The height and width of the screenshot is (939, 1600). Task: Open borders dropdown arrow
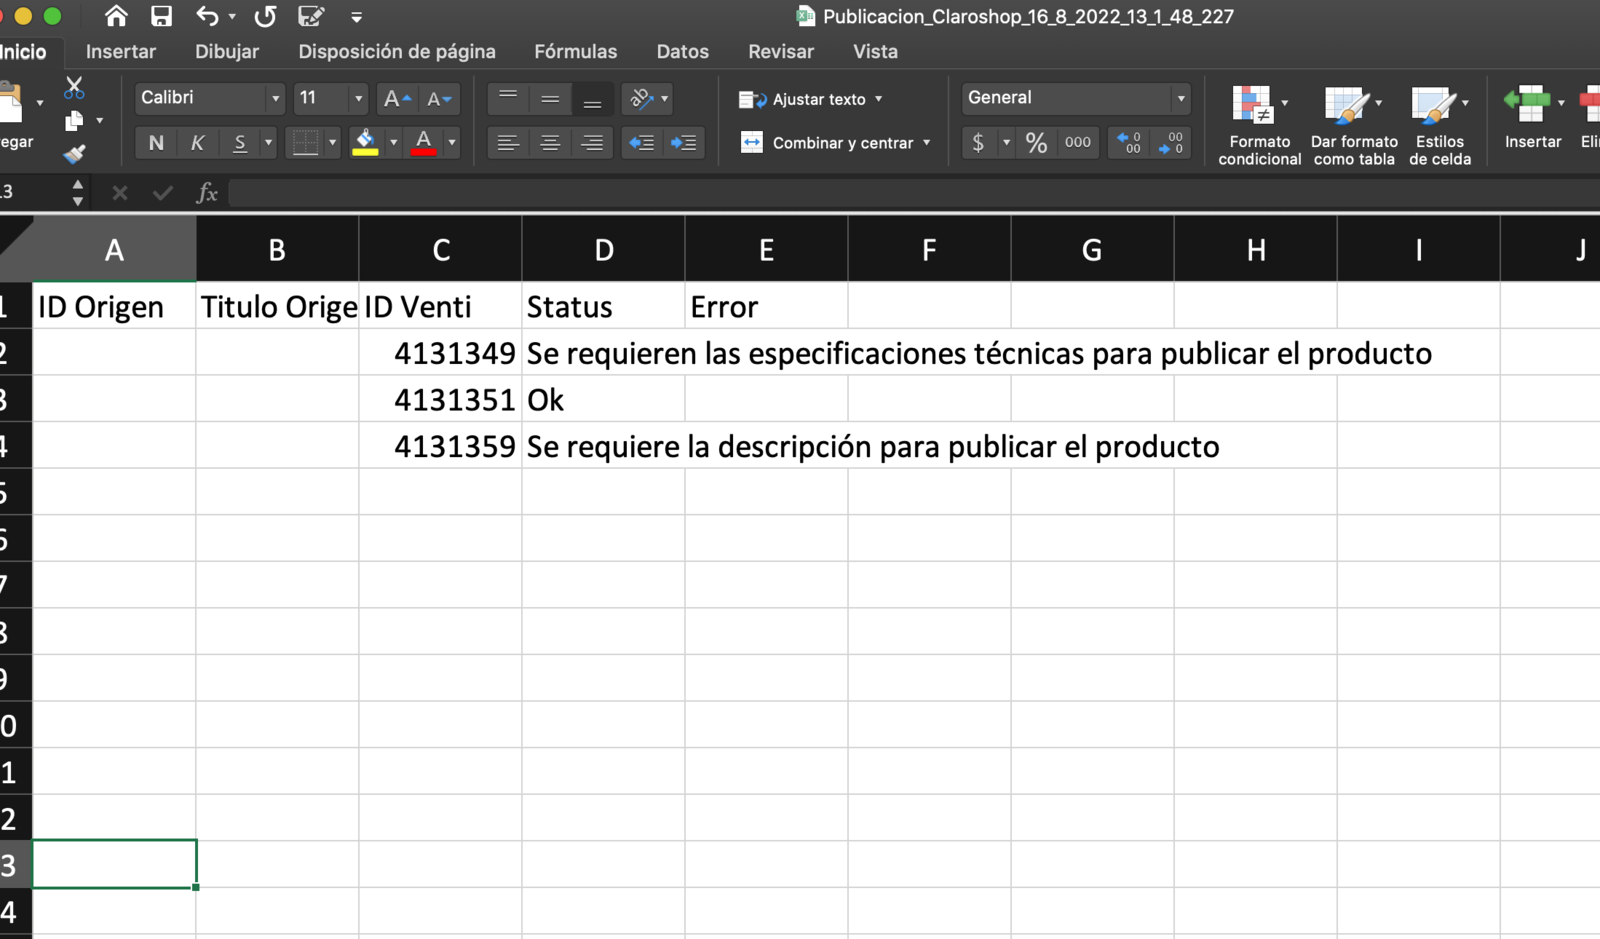[332, 143]
